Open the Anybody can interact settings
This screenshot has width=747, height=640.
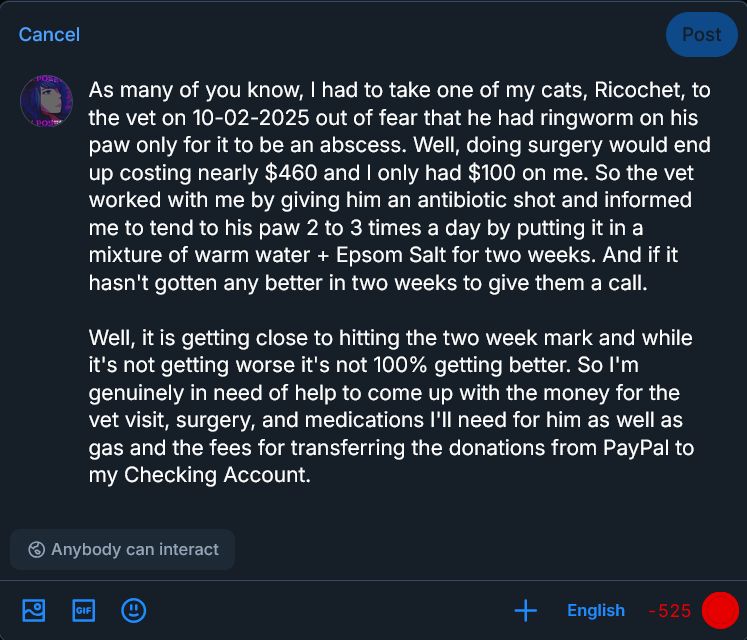(122, 549)
